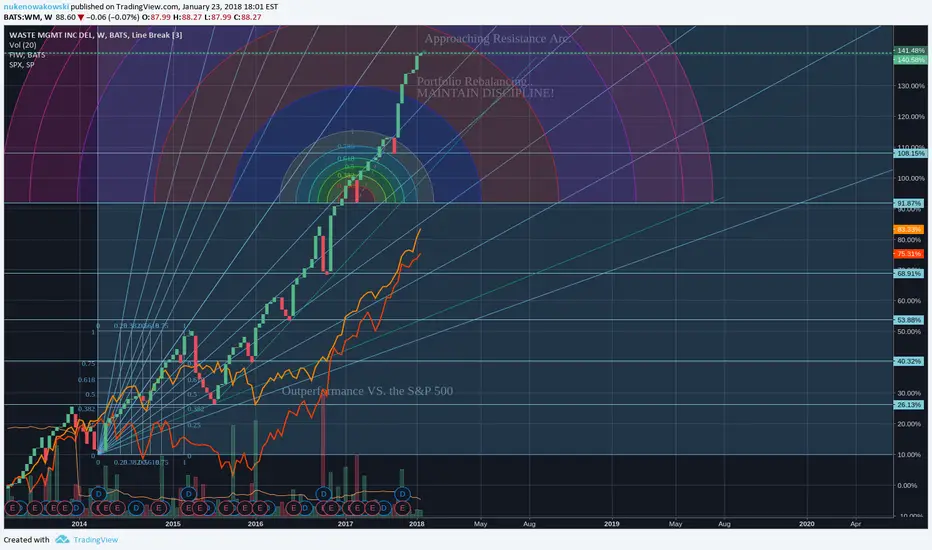Screen dimensions: 932x550
Task: Click the 2017 time axis label
Action: [345, 524]
